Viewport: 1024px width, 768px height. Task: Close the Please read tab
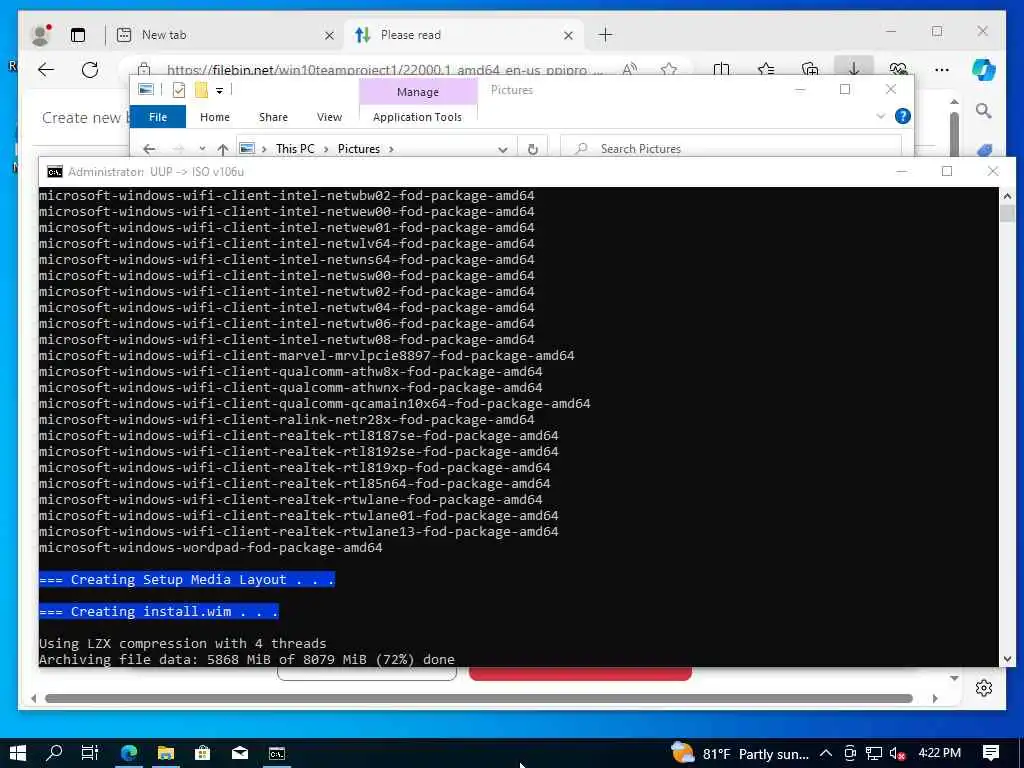point(568,35)
